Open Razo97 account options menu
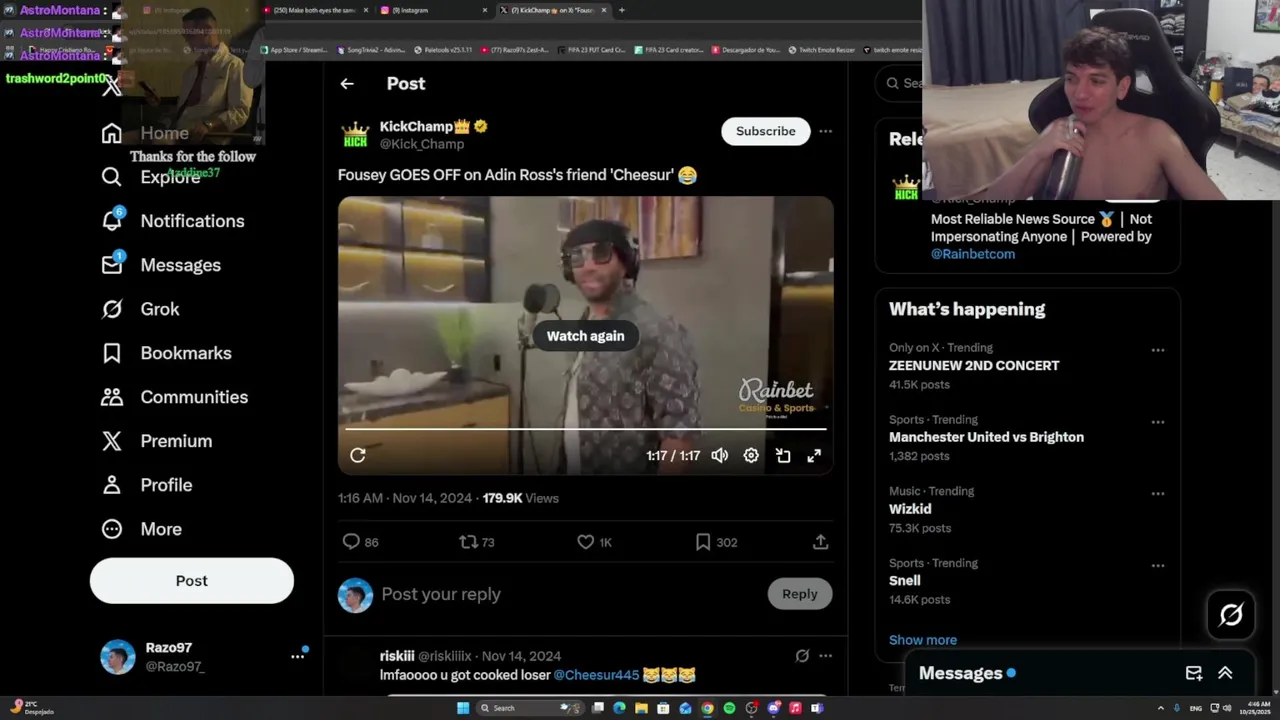Viewport: 1280px width, 720px height. click(297, 656)
